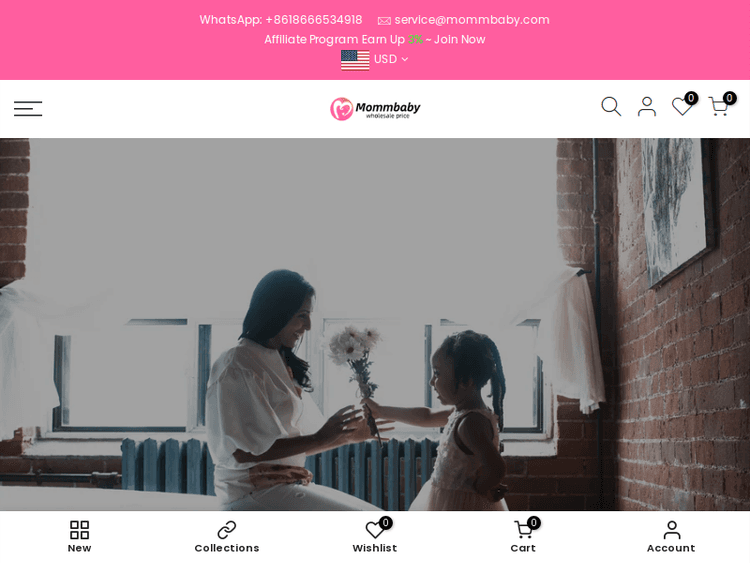Screen dimensions: 750x563
Task: Go to Cart in bottom bar
Action: pyautogui.click(x=523, y=536)
